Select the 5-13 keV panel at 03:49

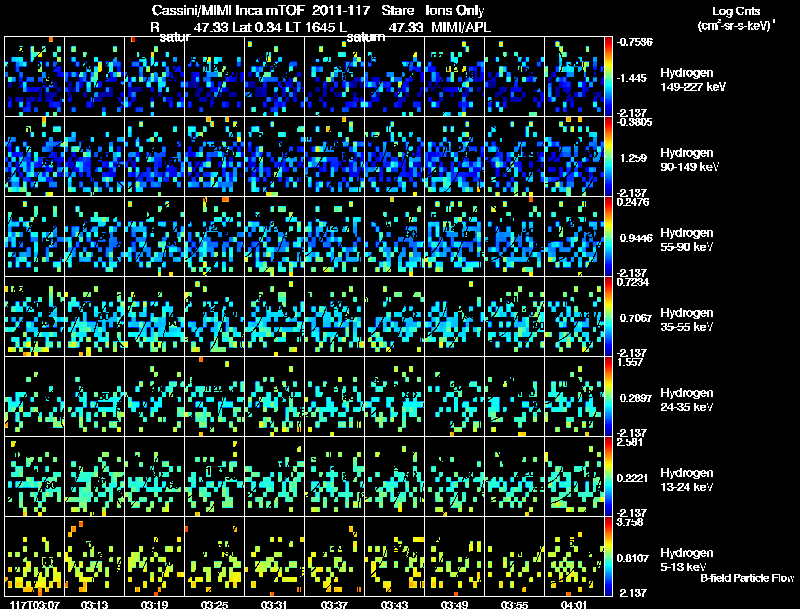(x=455, y=557)
